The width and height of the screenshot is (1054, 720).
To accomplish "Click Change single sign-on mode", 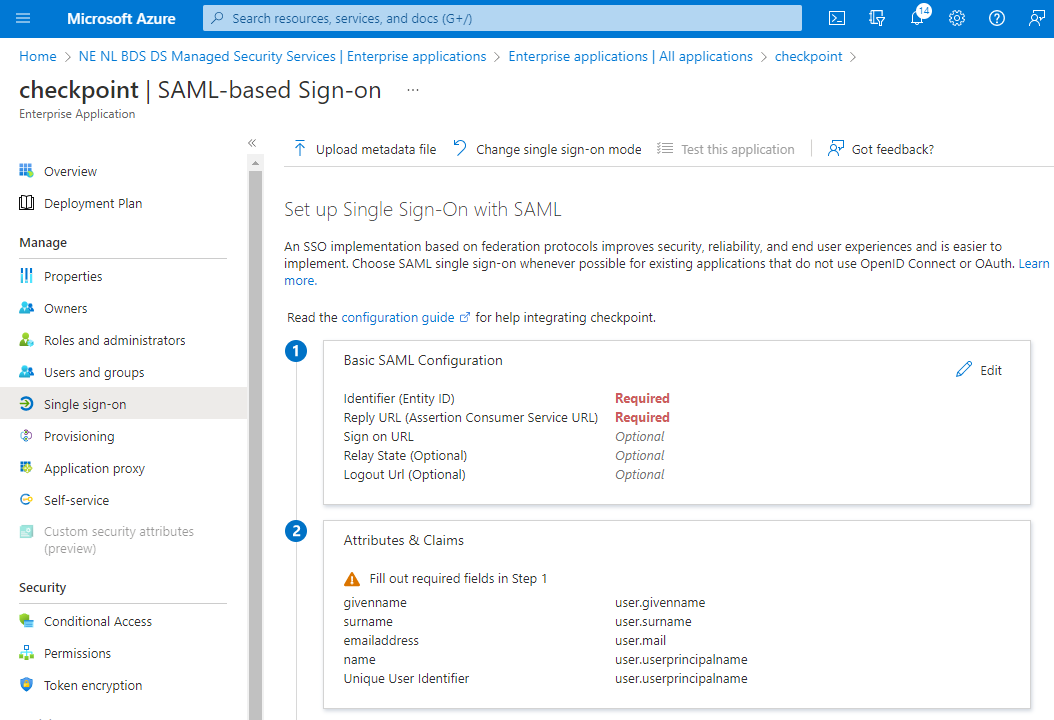I will (x=546, y=148).
